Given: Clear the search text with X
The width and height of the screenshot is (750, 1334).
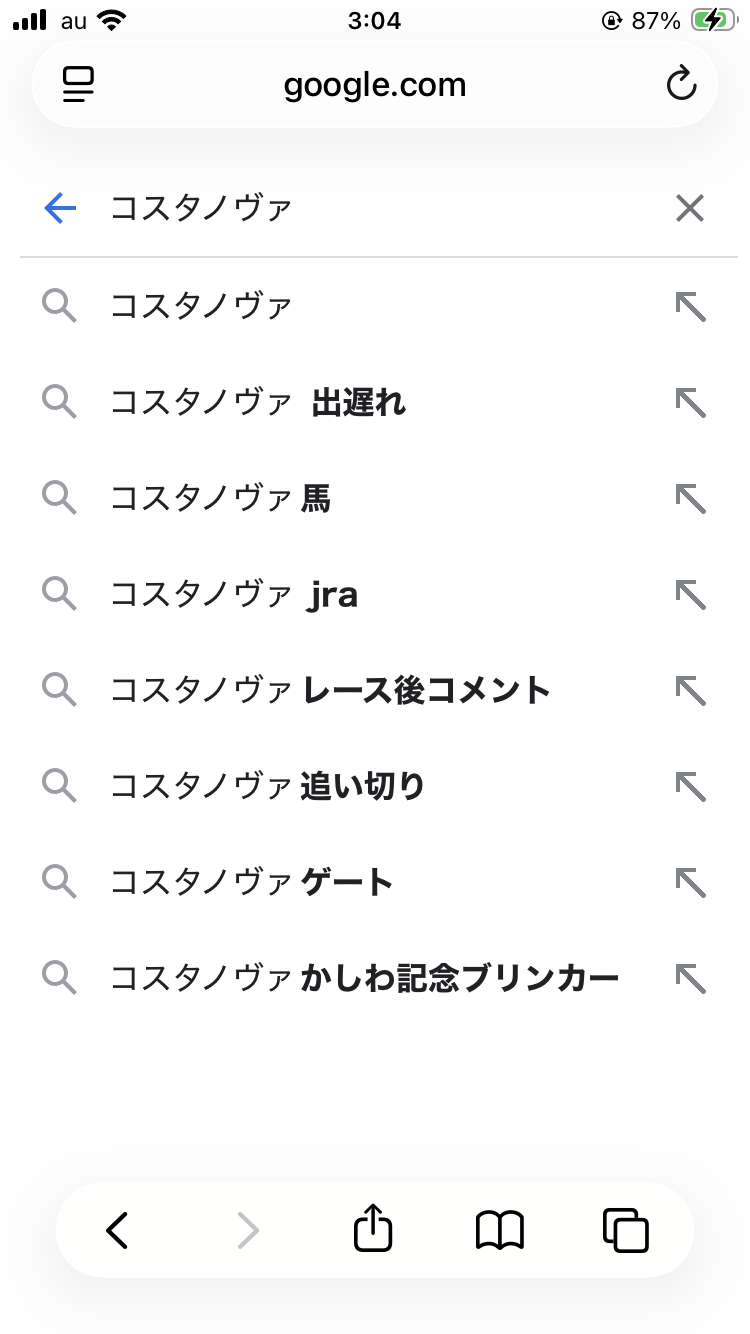Looking at the screenshot, I should pyautogui.click(x=690, y=208).
